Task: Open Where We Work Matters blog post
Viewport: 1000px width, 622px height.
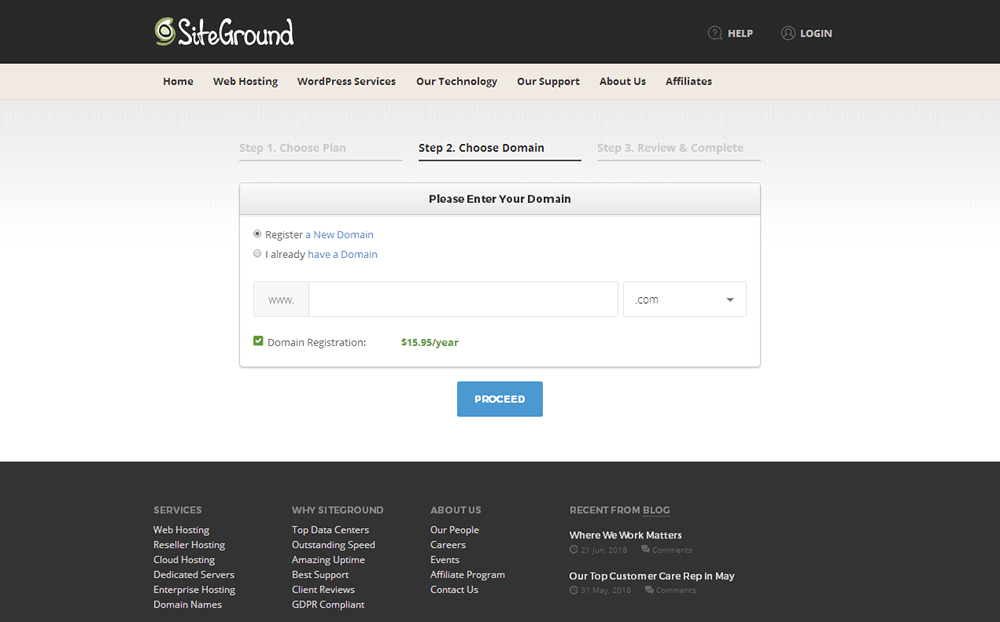Action: point(626,535)
